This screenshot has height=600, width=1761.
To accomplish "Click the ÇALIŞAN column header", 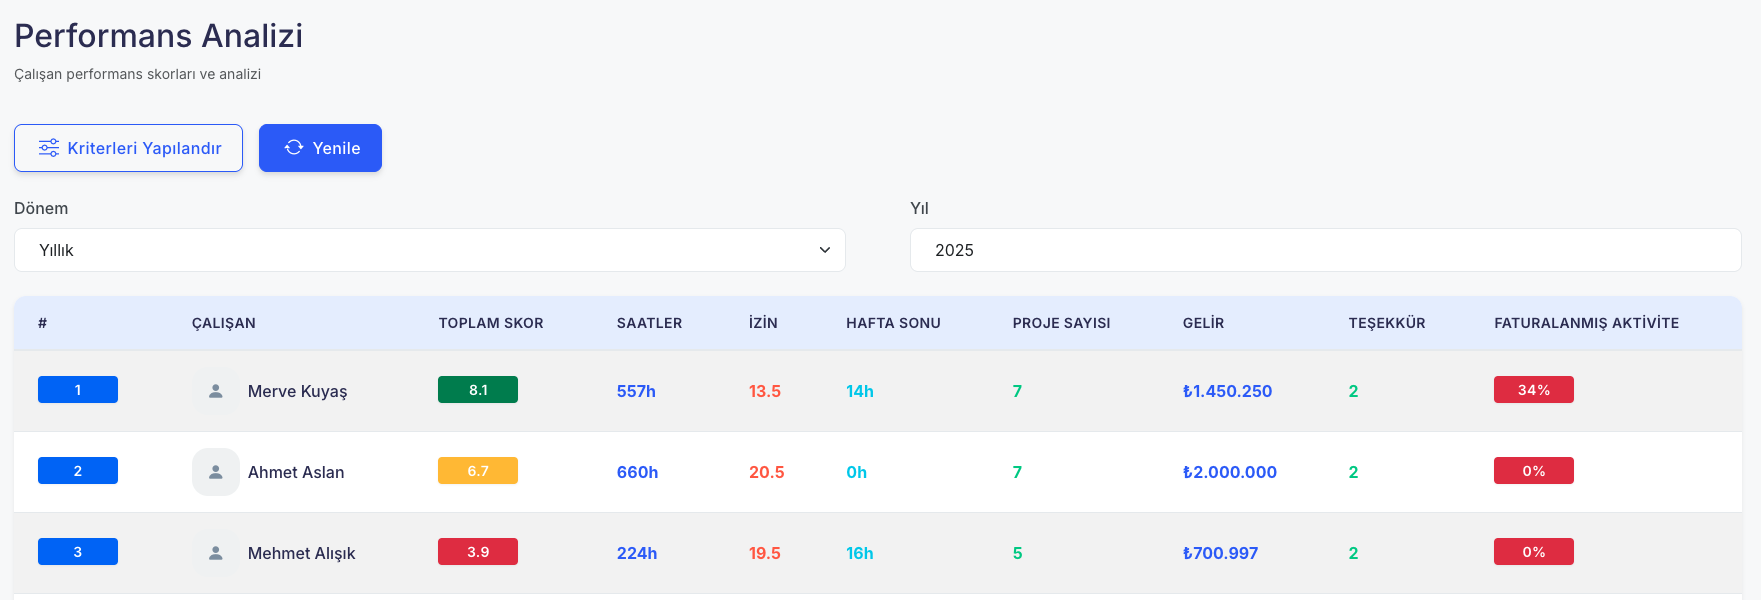I will (x=224, y=323).
